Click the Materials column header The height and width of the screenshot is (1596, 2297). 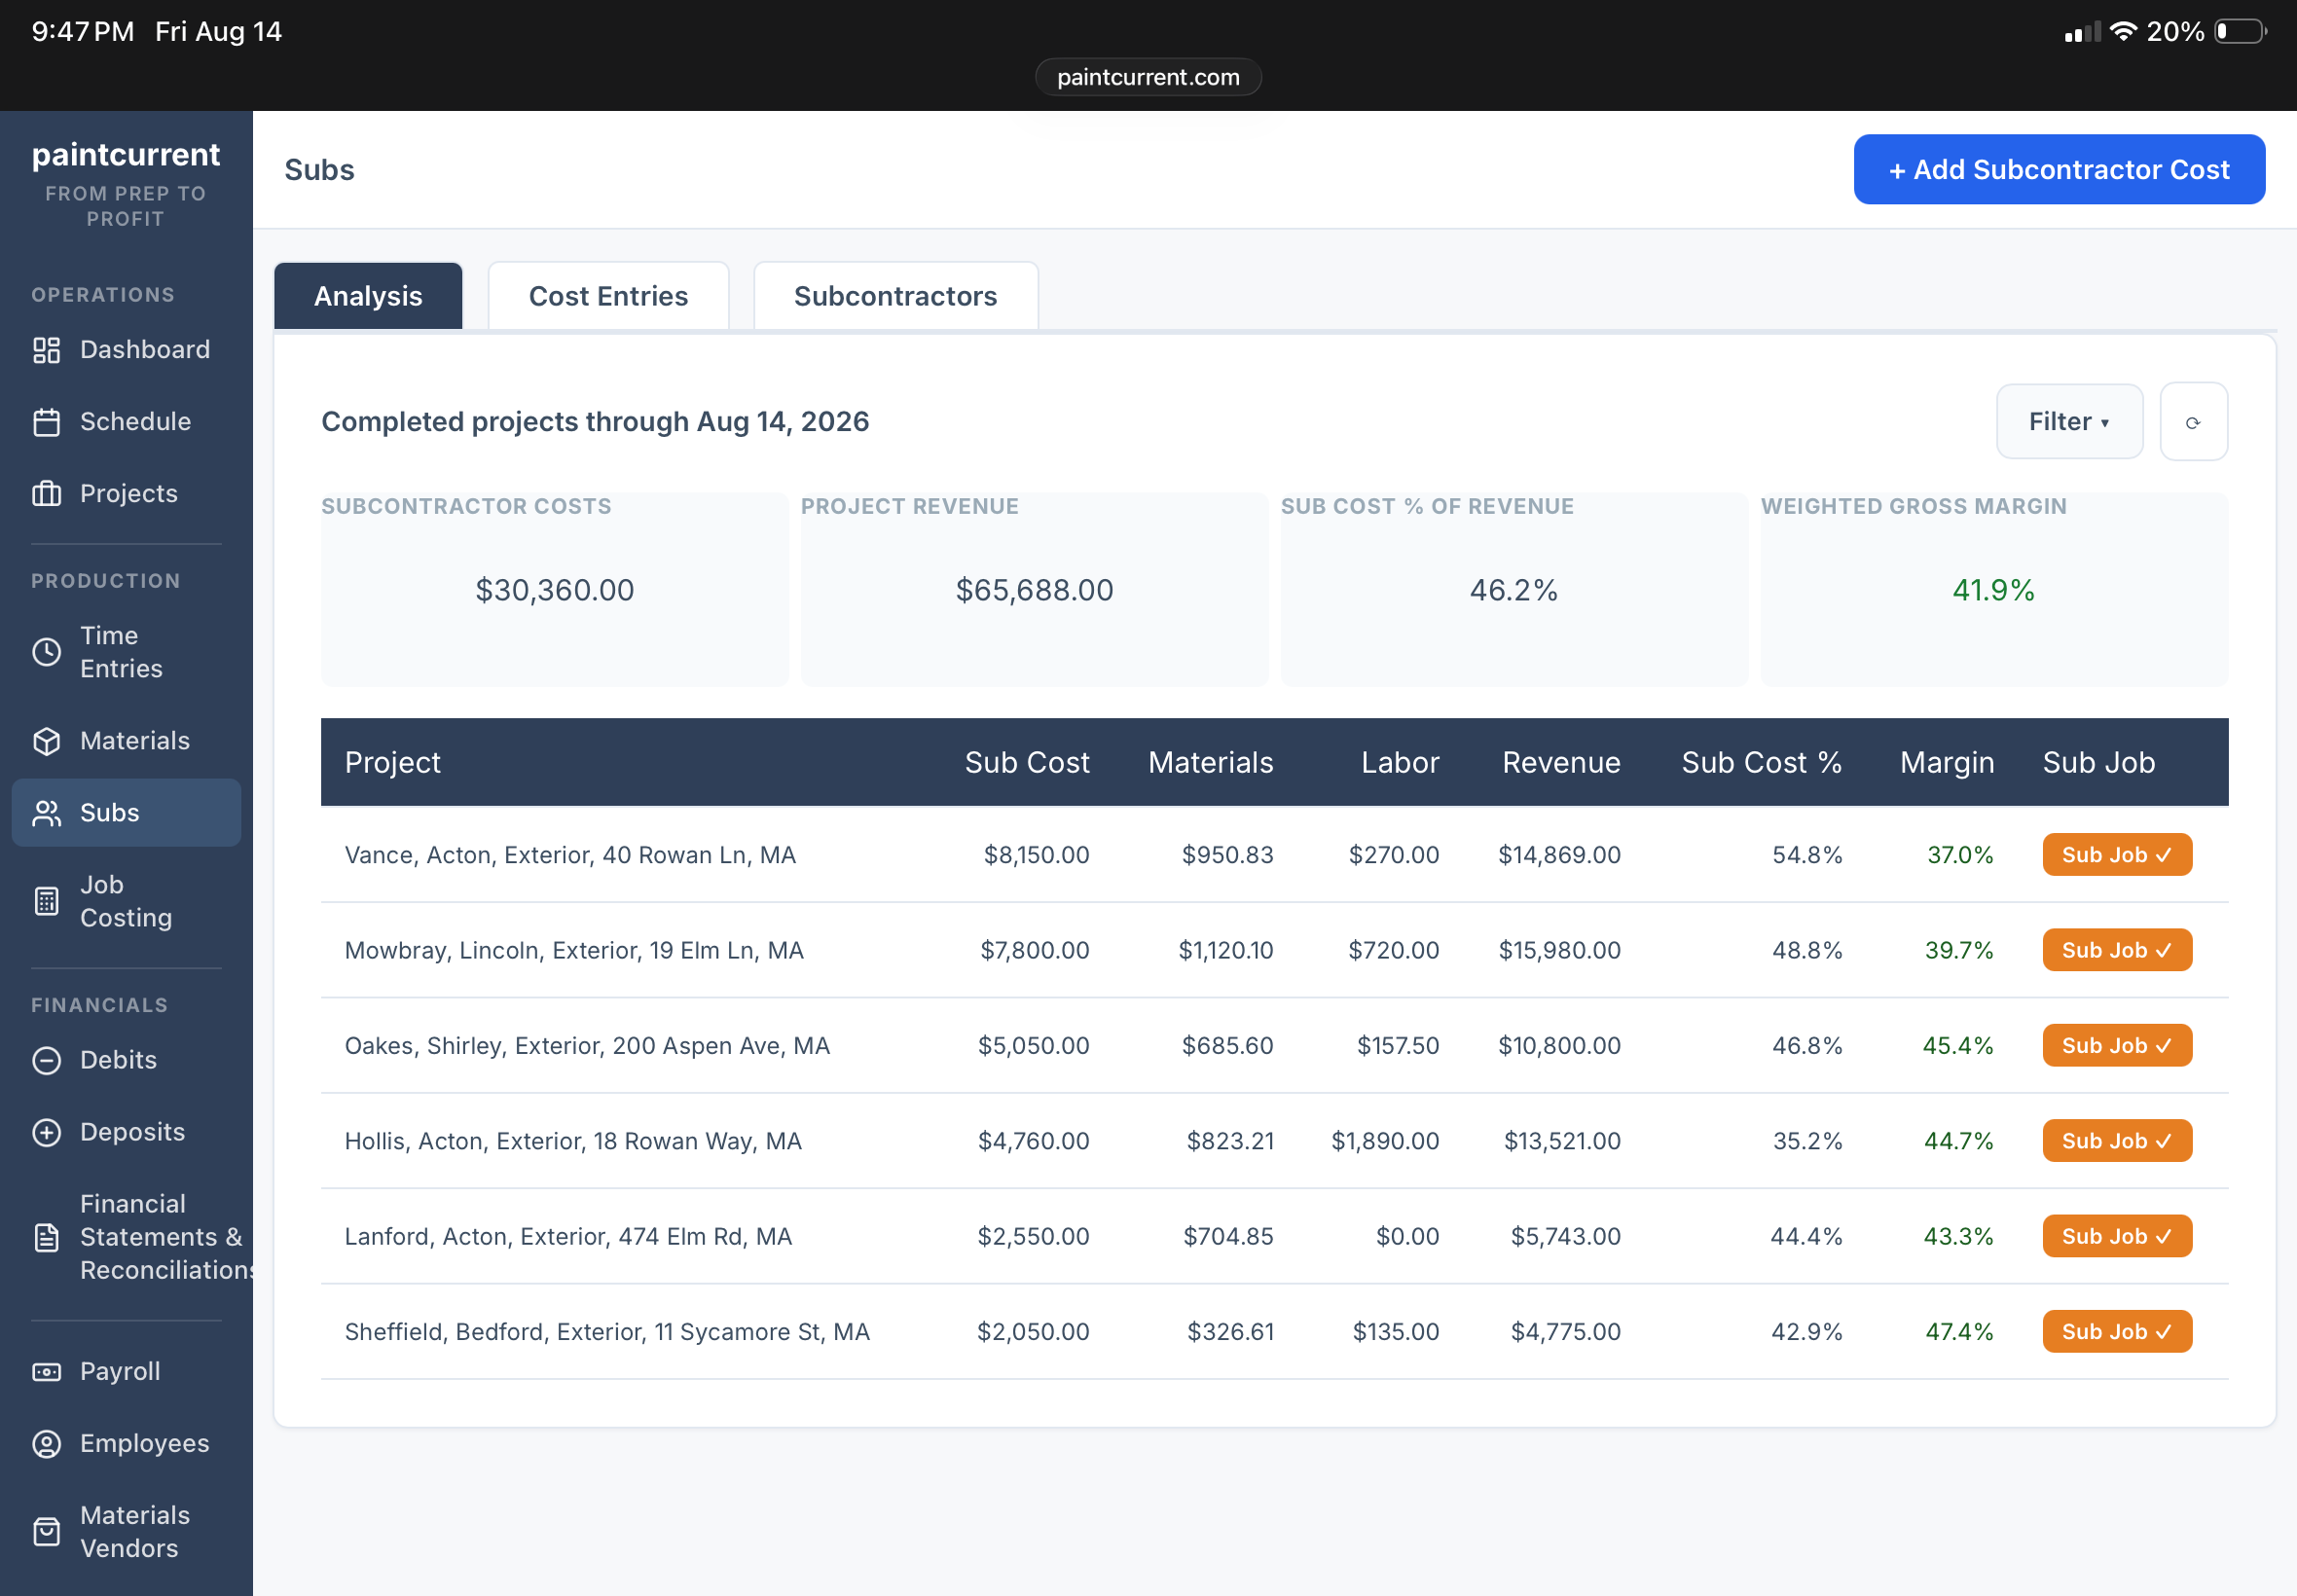1210,763
